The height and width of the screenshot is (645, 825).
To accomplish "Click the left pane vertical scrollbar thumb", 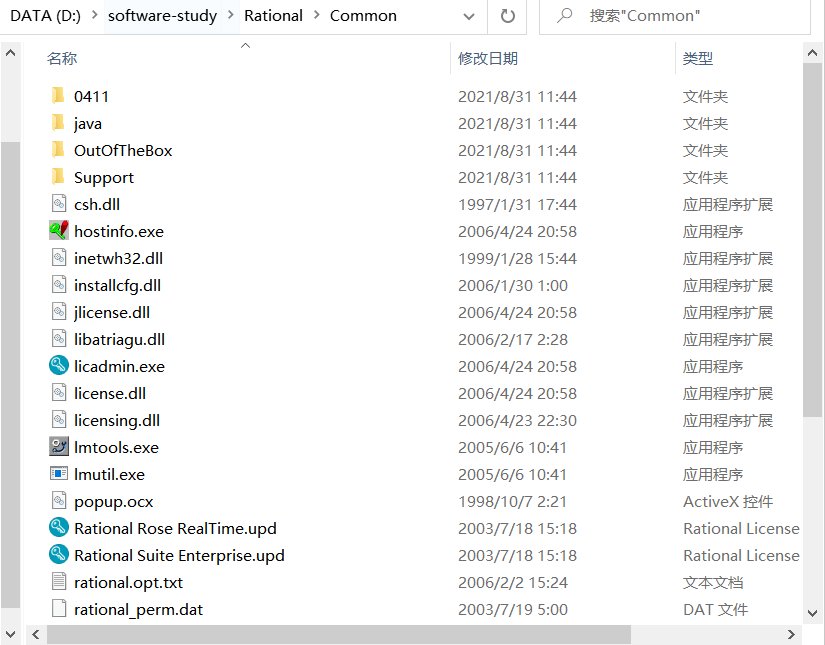I will pyautogui.click(x=10, y=375).
